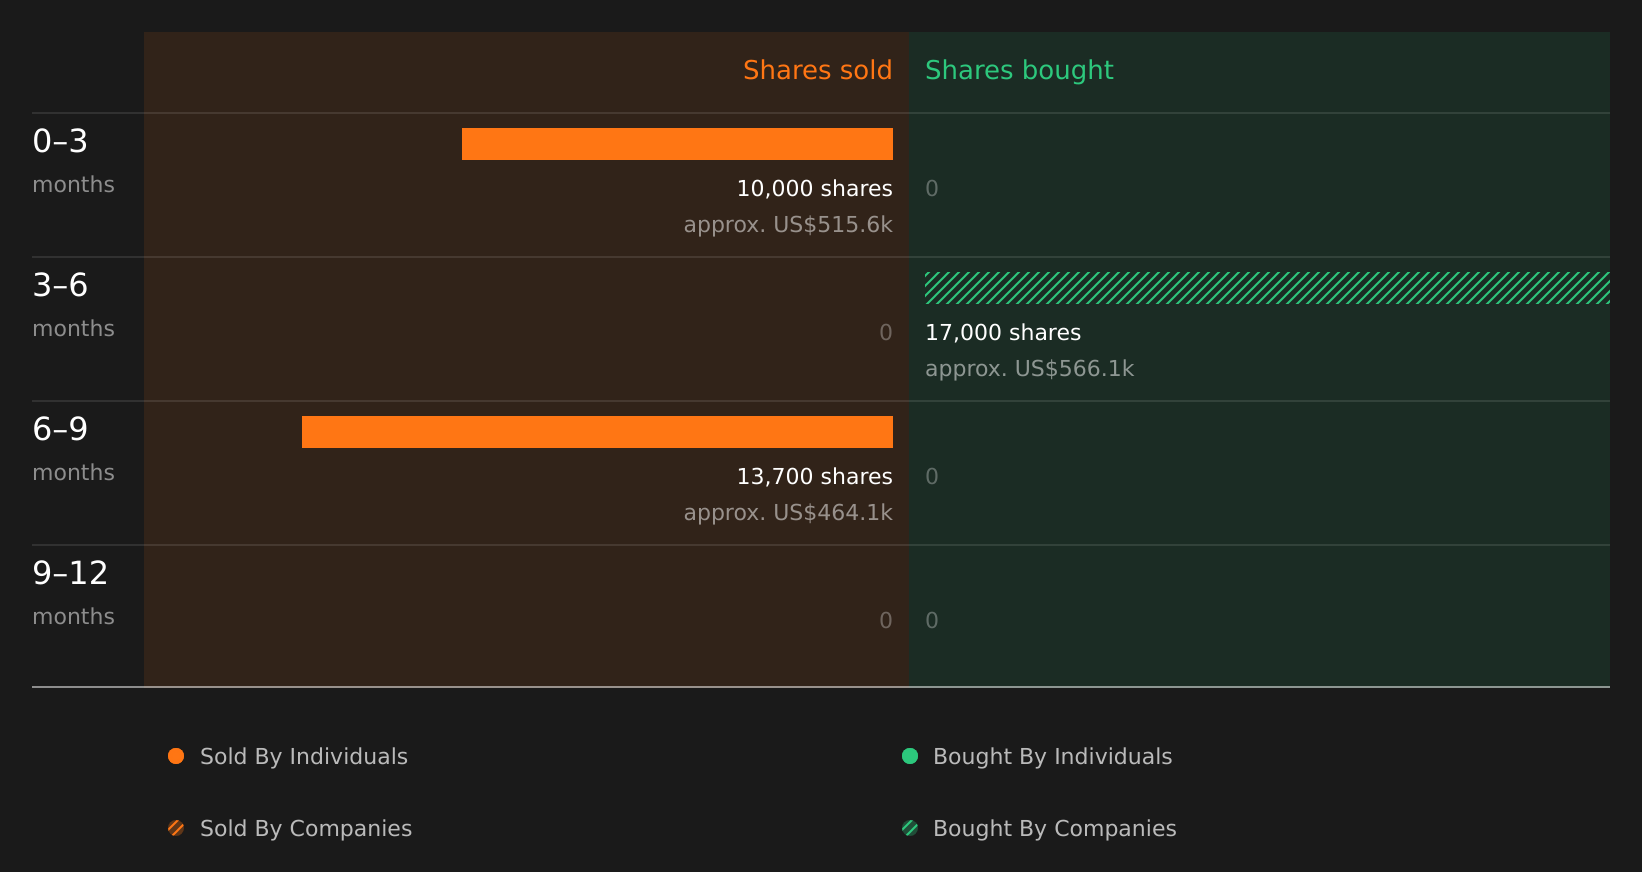This screenshot has height=872, width=1642.
Task: Click the 6–9 months row label
Action: (x=73, y=448)
